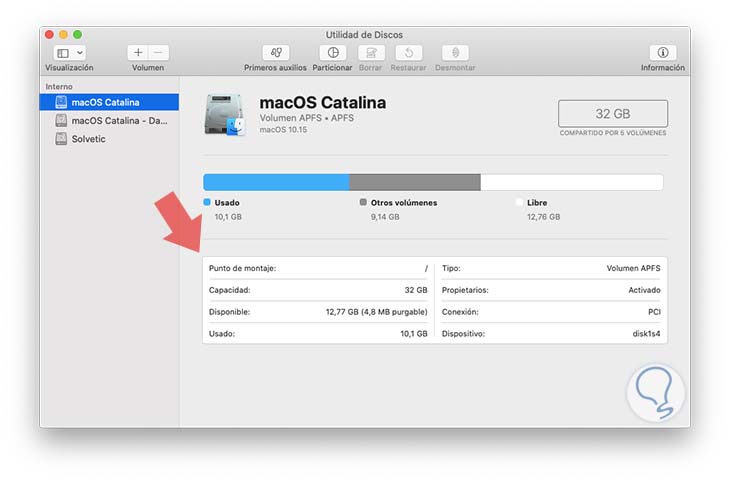Click the Conexión PCI value
Image resolution: width=730 pixels, height=480 pixels.
(x=654, y=312)
